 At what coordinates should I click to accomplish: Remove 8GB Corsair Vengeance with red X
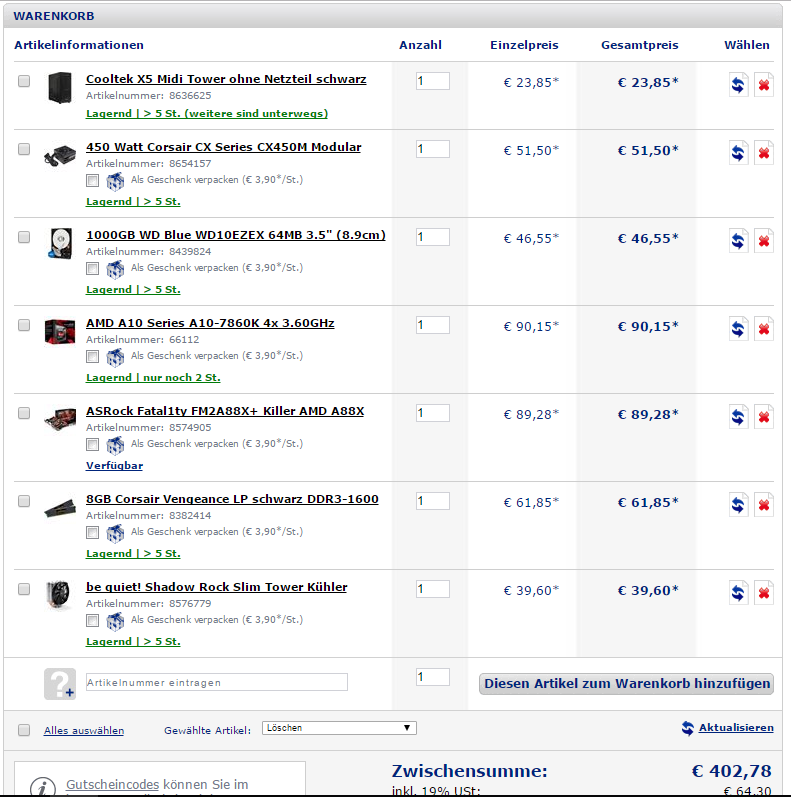764,504
